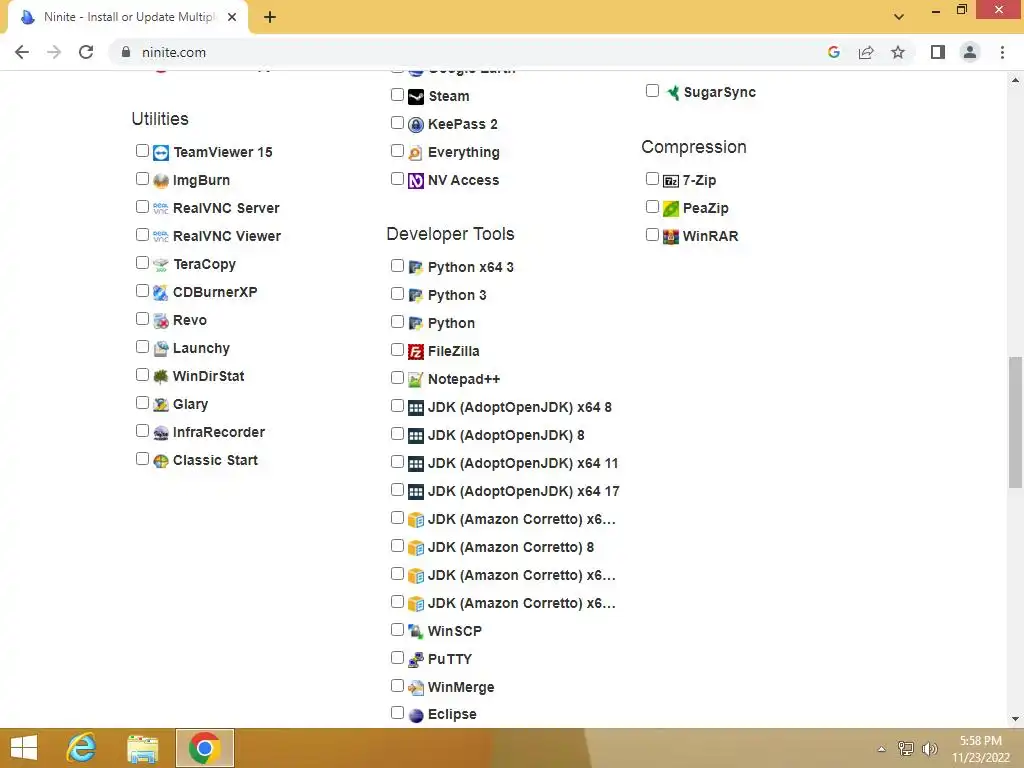The width and height of the screenshot is (1024, 768).
Task: Check the InfraRecorder checkbox
Action: click(x=142, y=431)
